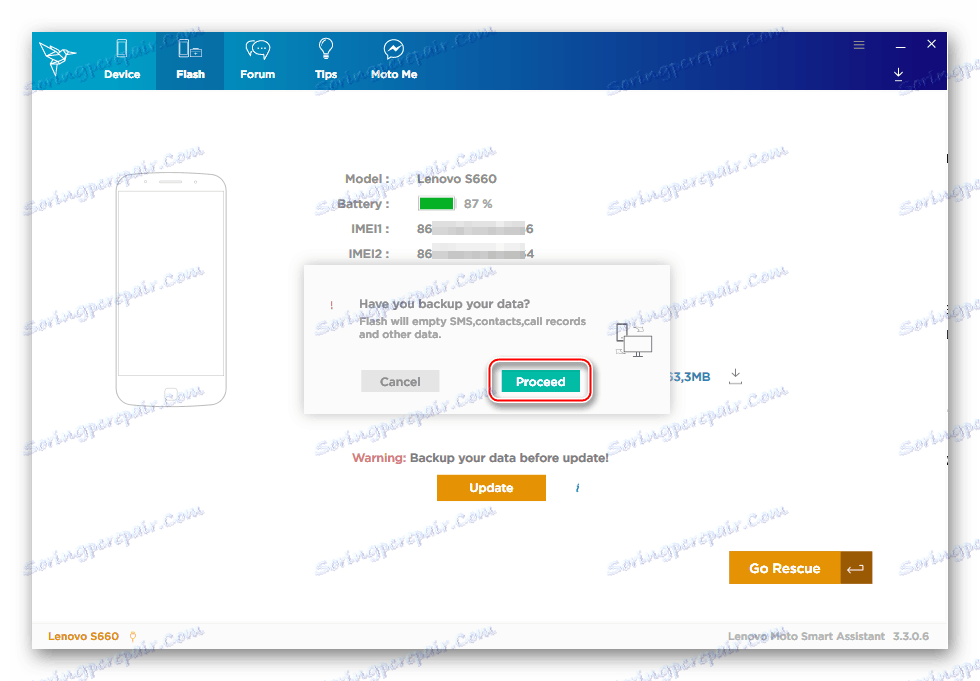Click the orange Update button
Image resolution: width=980 pixels, height=681 pixels.
(491, 488)
